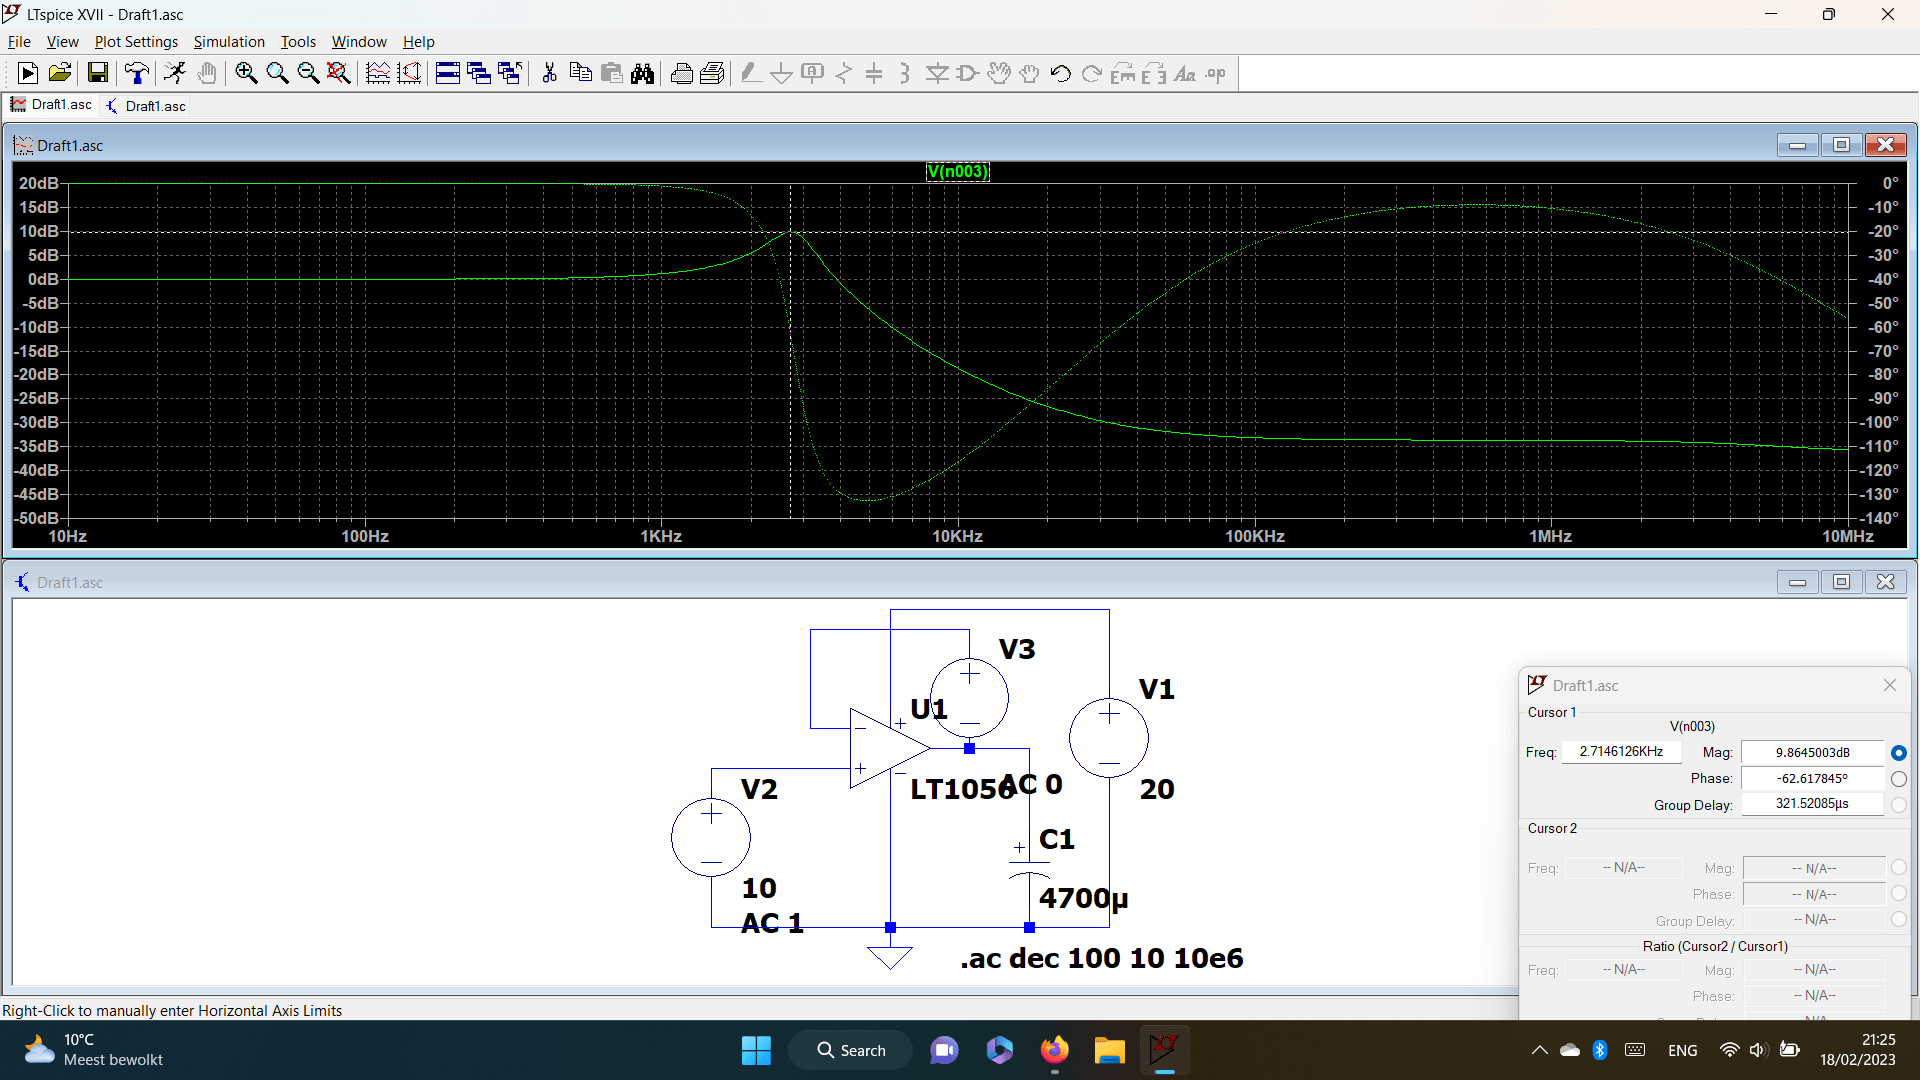This screenshot has height=1080, width=1920.
Task: Select Cursor 1 Mag radio button
Action: (1898, 752)
